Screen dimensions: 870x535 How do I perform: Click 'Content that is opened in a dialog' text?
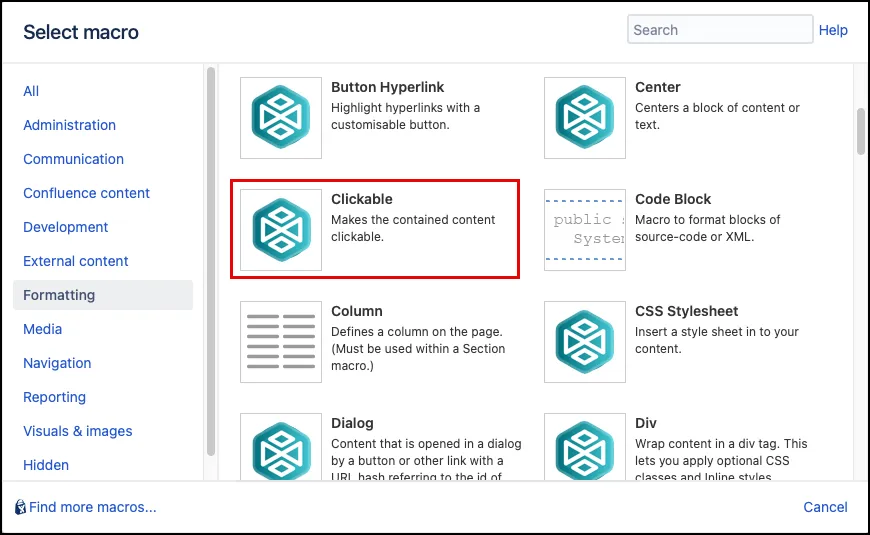click(x=426, y=460)
